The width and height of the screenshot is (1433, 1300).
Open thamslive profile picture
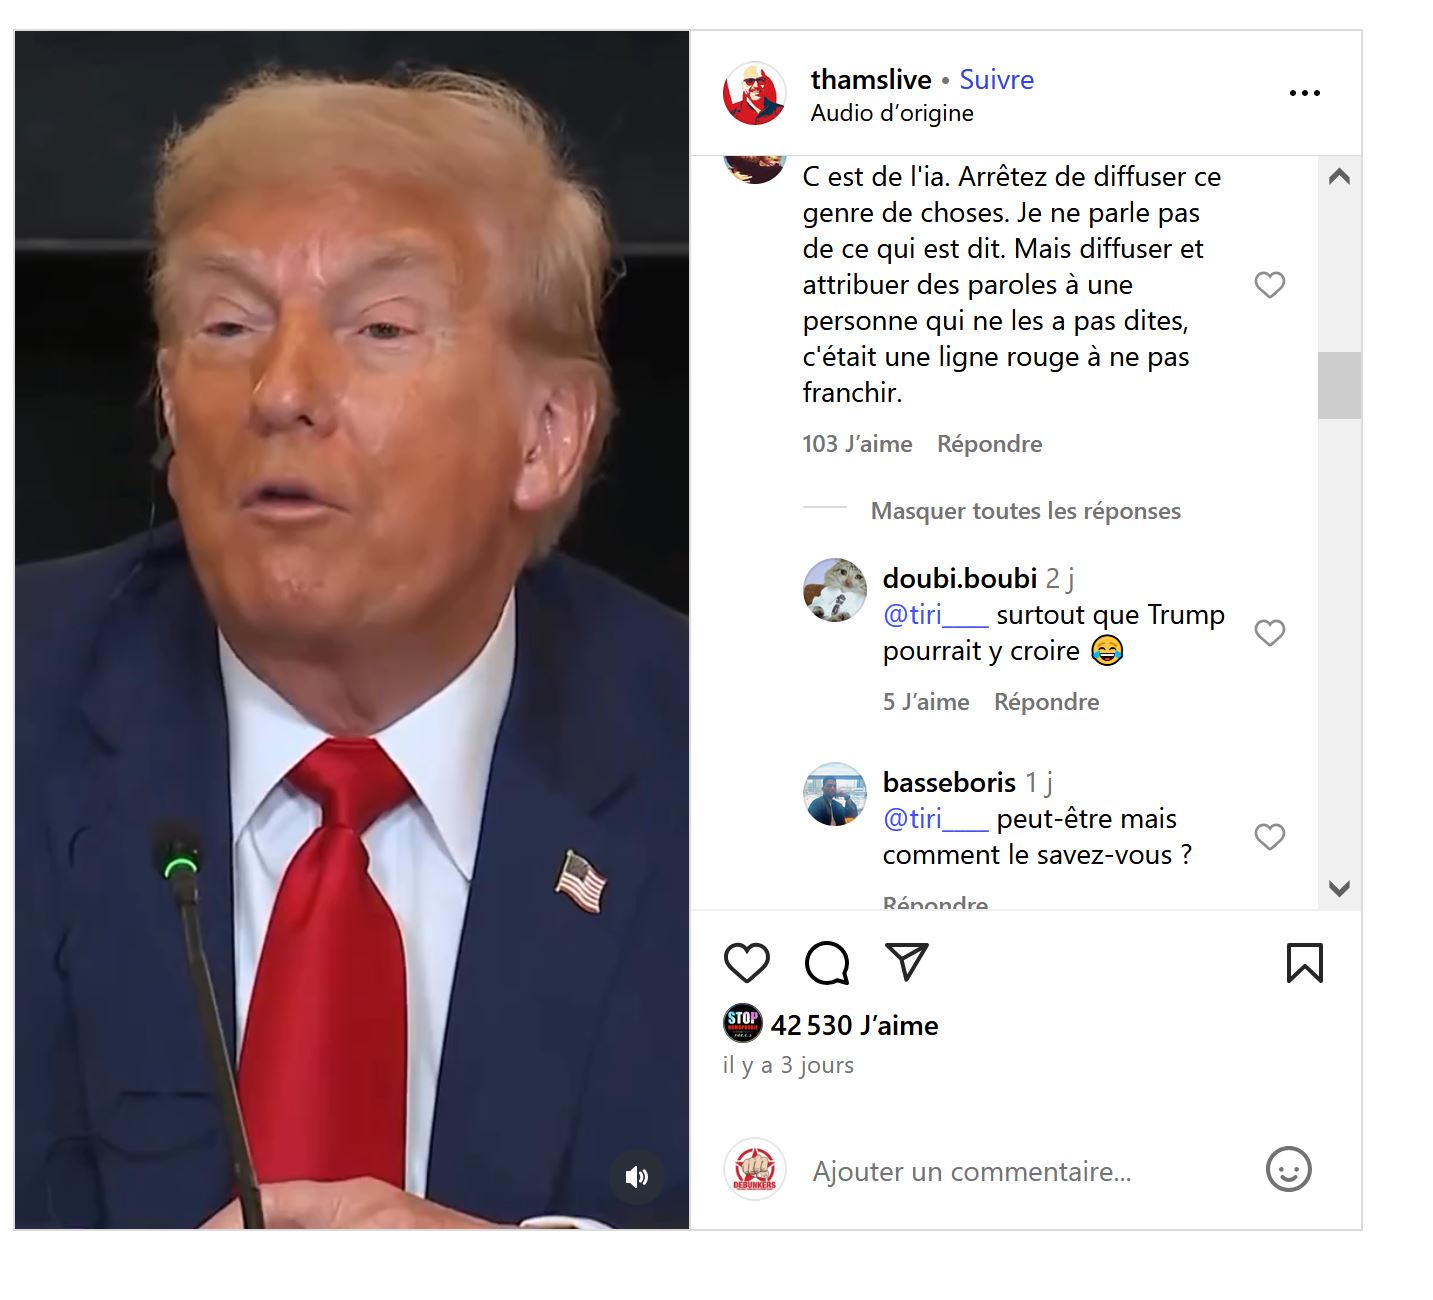coord(754,94)
